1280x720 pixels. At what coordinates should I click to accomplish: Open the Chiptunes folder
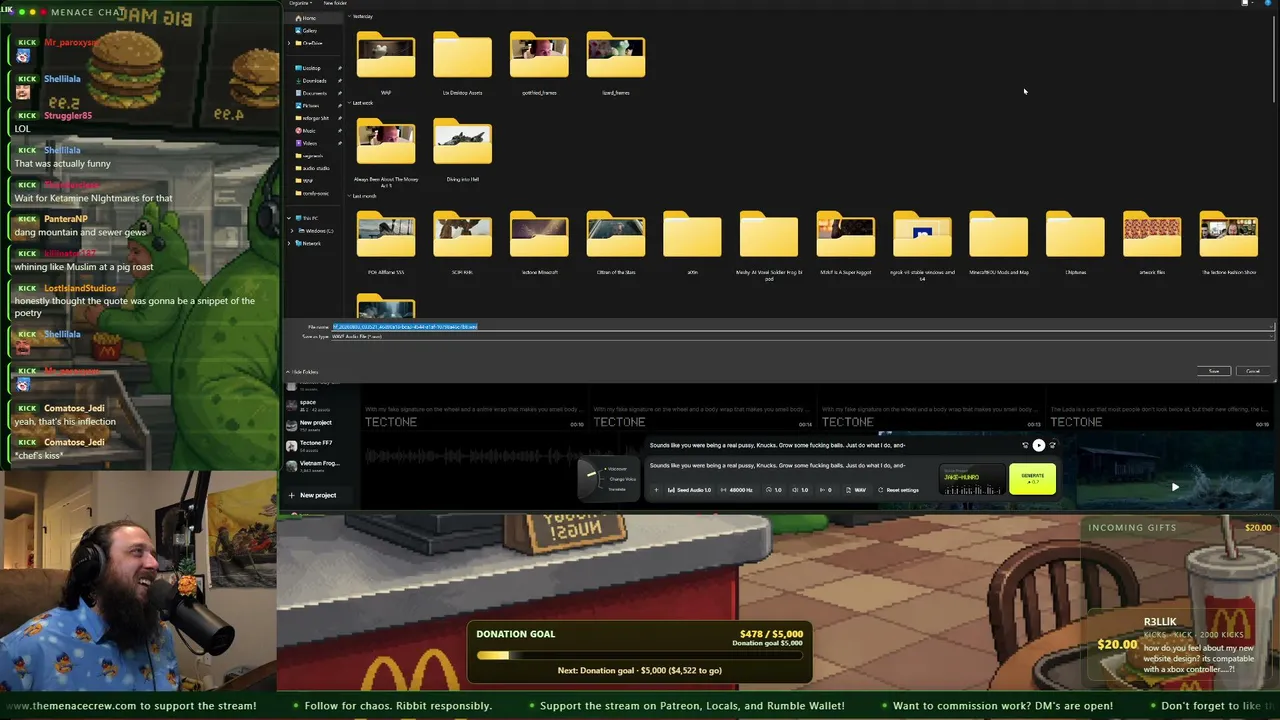1075,242
